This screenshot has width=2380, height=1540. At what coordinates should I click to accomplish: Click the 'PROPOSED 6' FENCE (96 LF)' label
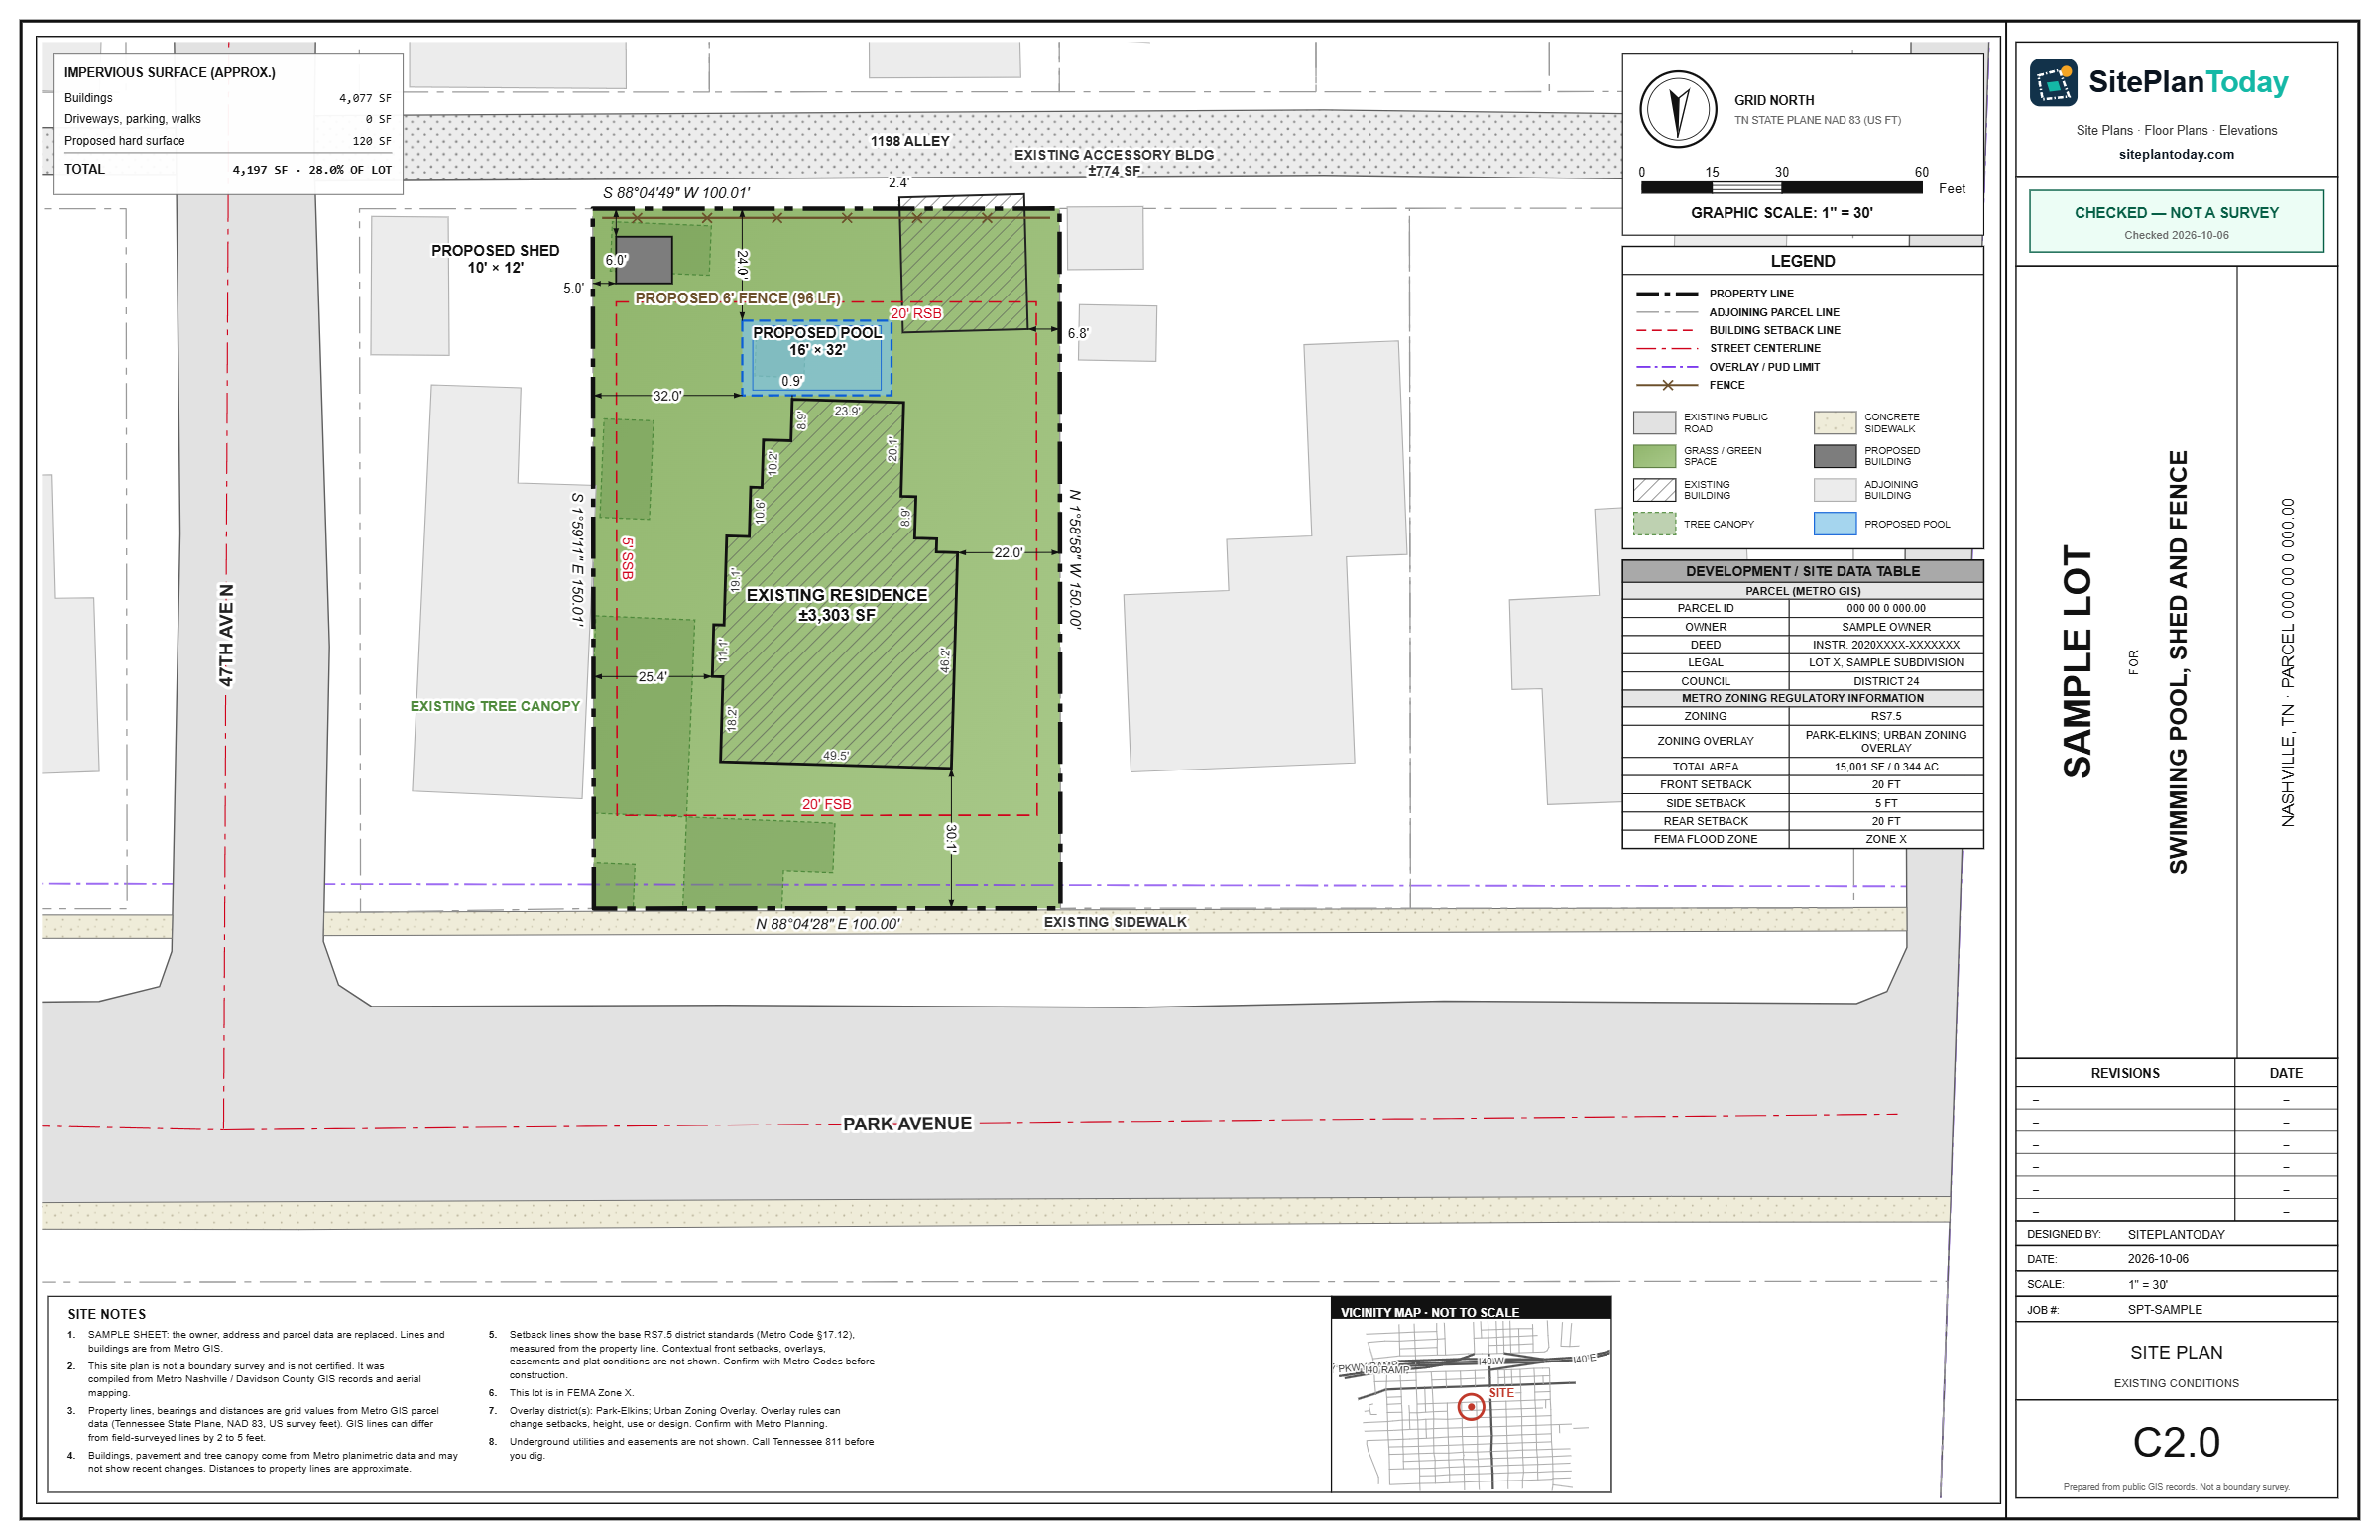[x=738, y=298]
